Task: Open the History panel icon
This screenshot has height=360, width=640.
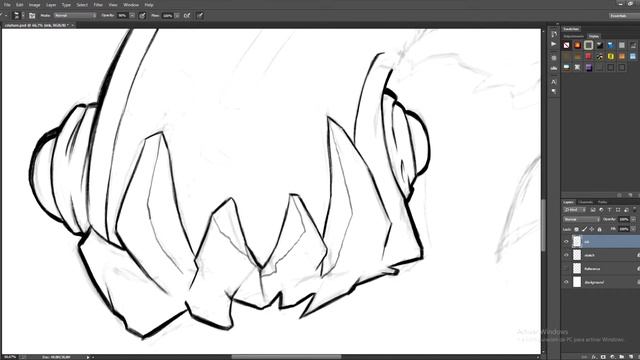Action: coord(553,34)
